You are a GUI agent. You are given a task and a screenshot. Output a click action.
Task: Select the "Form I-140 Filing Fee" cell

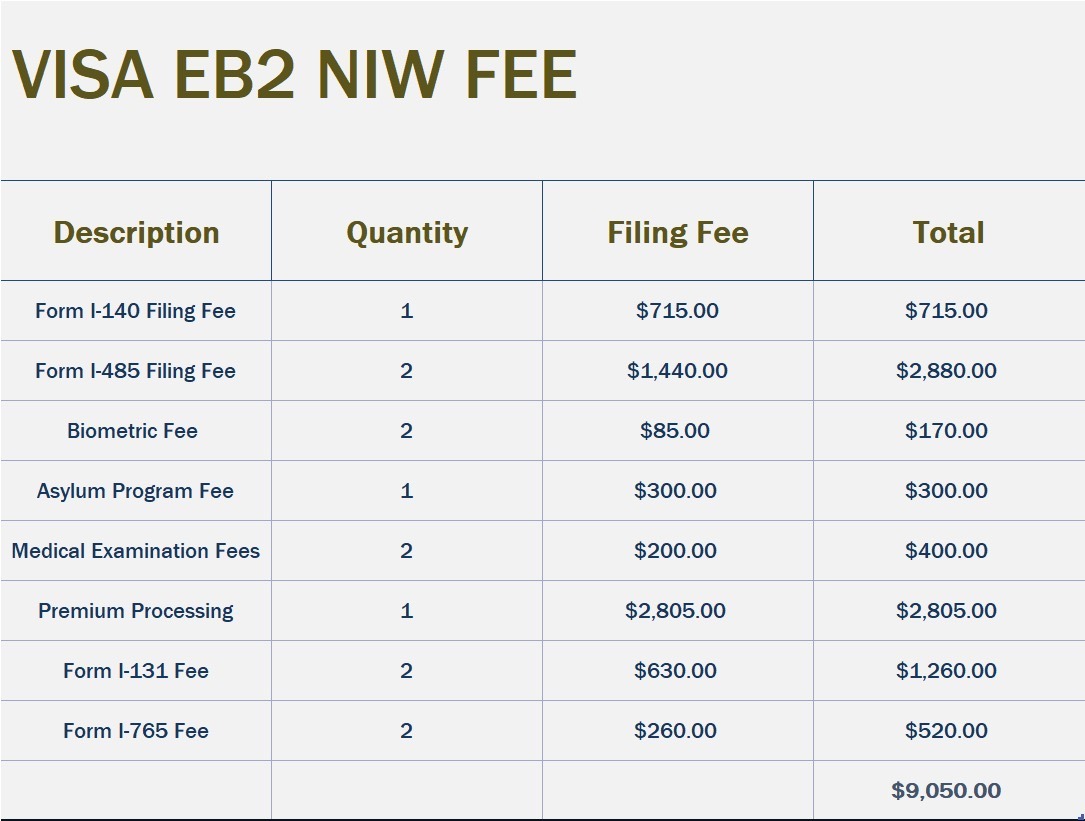(135, 311)
